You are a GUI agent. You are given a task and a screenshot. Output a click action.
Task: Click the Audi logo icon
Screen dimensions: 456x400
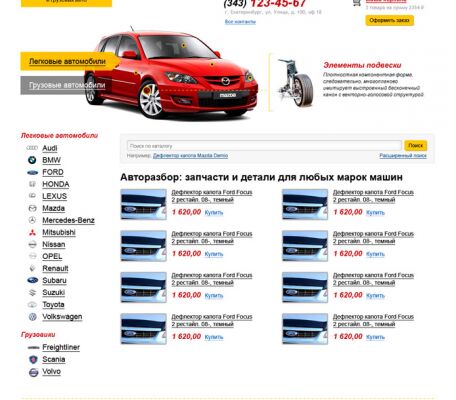click(32, 148)
